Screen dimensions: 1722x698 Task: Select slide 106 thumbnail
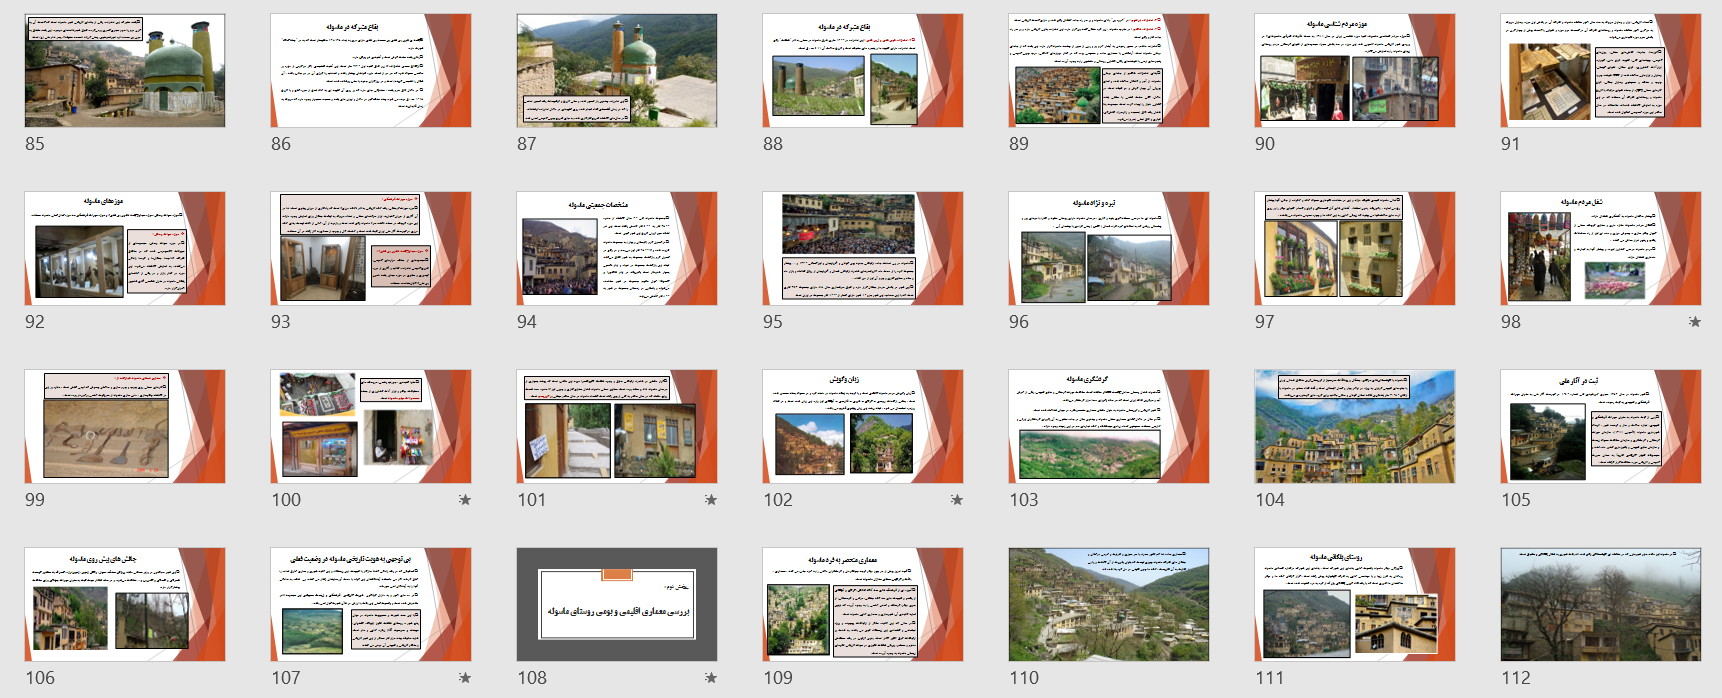click(x=125, y=604)
